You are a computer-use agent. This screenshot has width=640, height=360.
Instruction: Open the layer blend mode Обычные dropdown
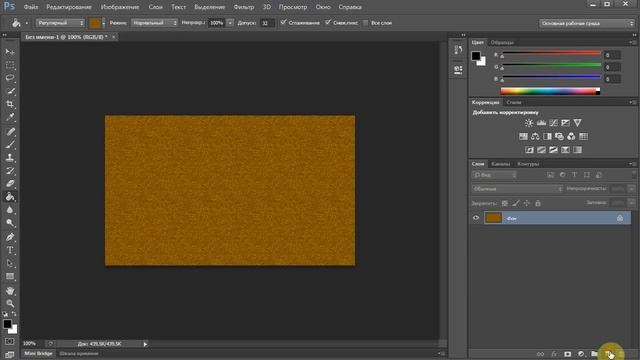tap(517, 189)
